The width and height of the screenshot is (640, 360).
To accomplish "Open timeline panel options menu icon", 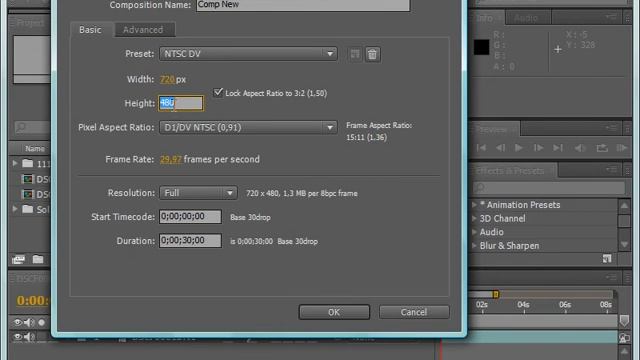I will [611, 278].
